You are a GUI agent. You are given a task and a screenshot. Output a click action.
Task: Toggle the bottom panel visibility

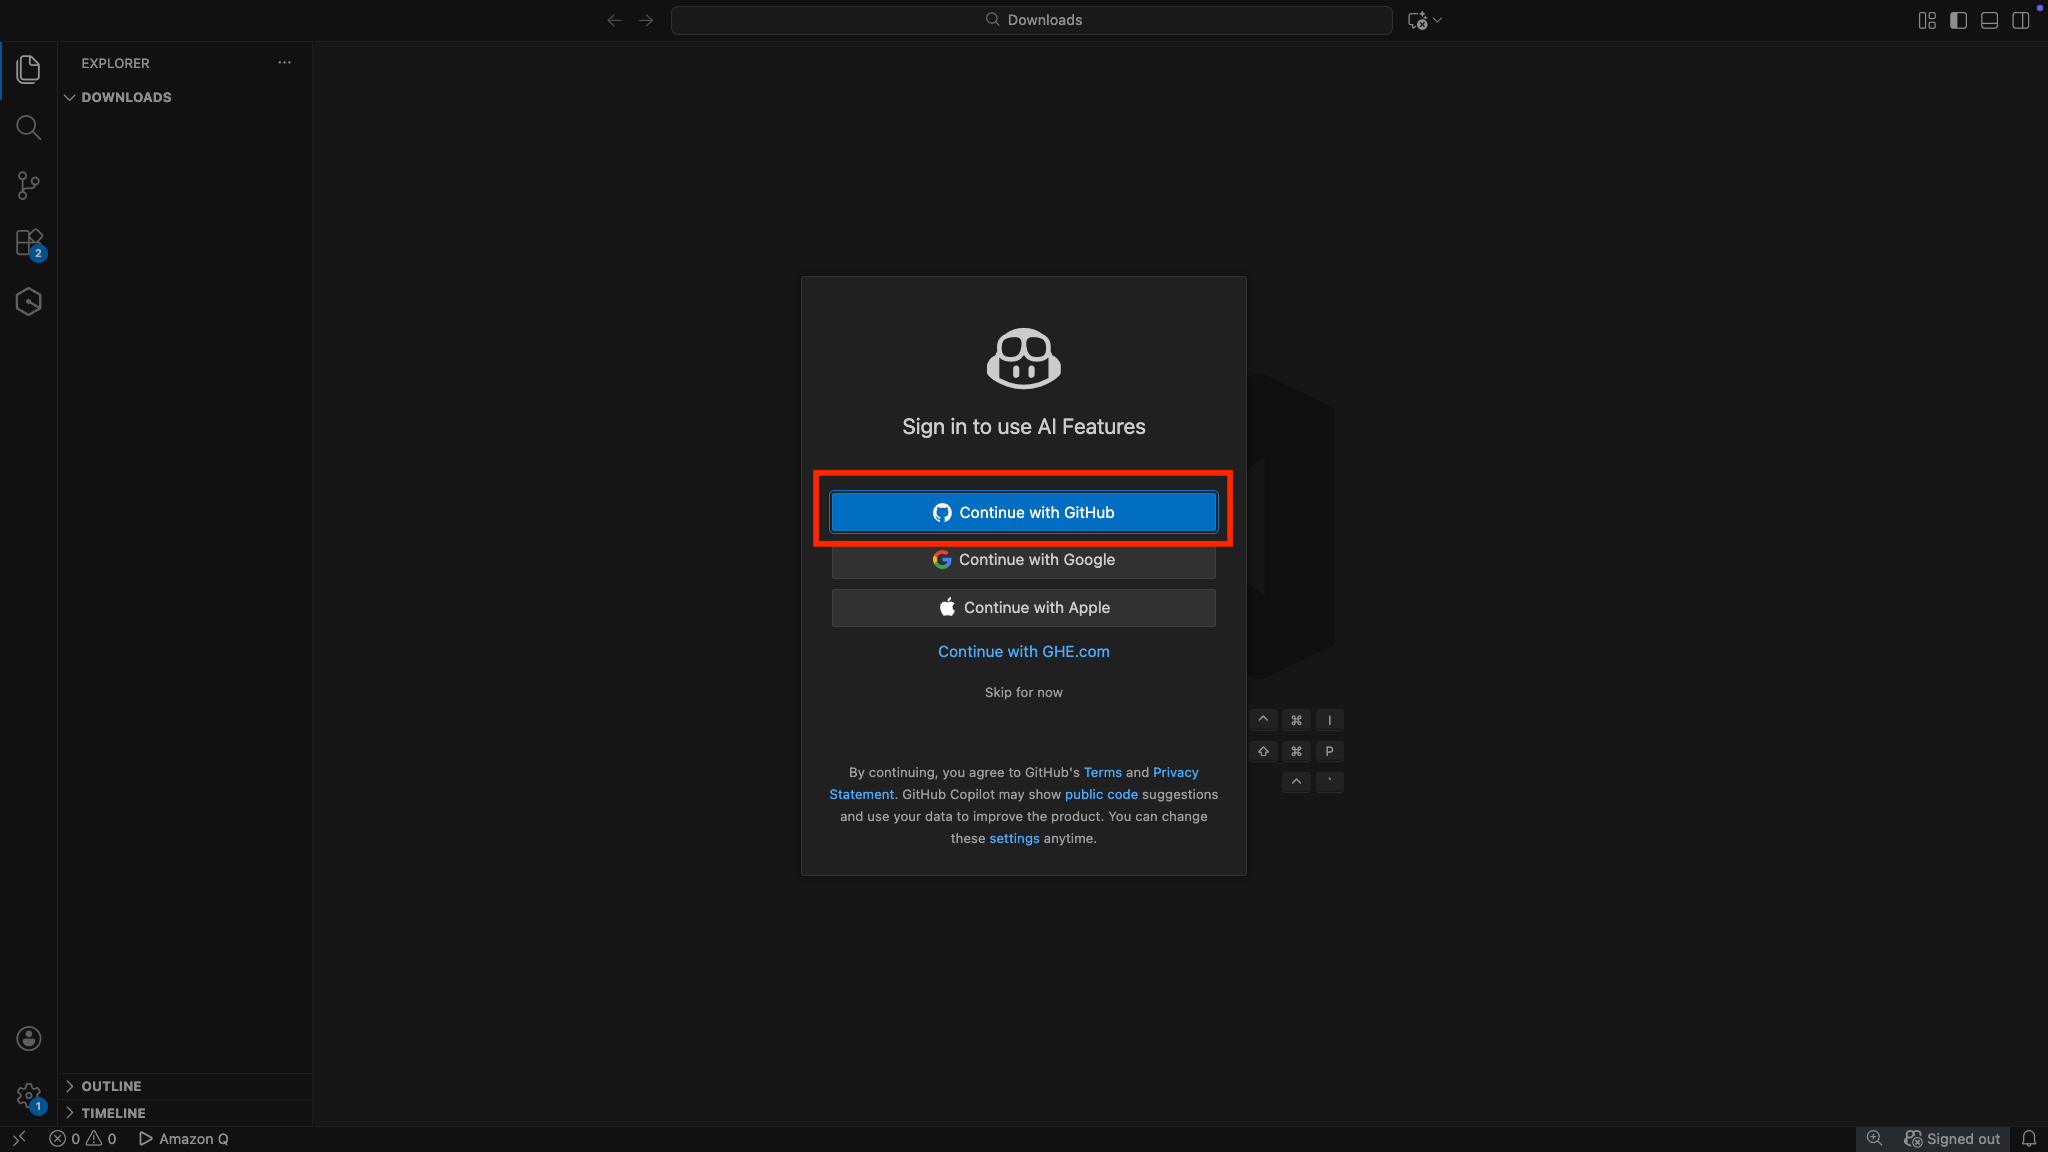[x=1989, y=20]
